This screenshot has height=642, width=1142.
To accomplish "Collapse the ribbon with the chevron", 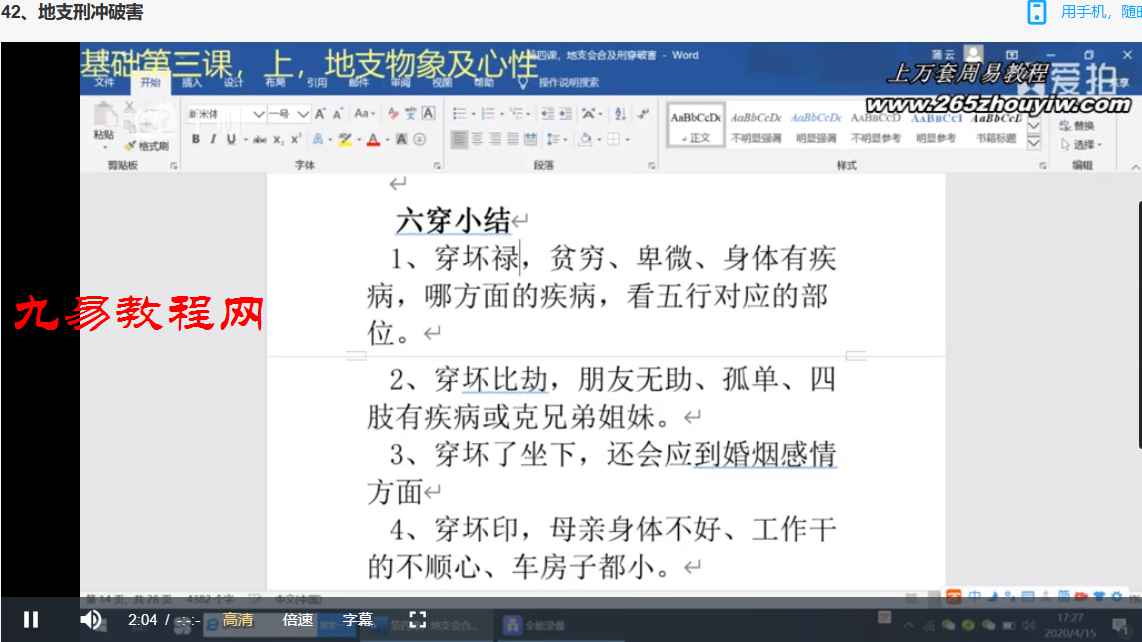I will point(1135,167).
